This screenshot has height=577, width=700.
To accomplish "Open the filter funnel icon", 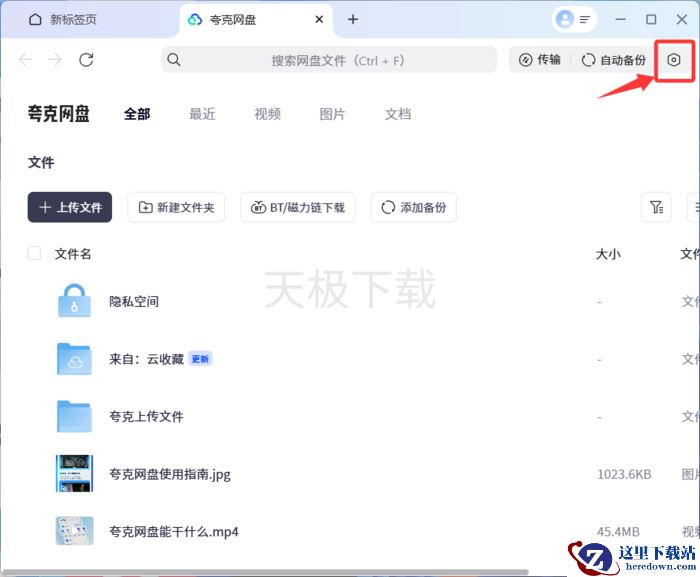I will tap(656, 207).
